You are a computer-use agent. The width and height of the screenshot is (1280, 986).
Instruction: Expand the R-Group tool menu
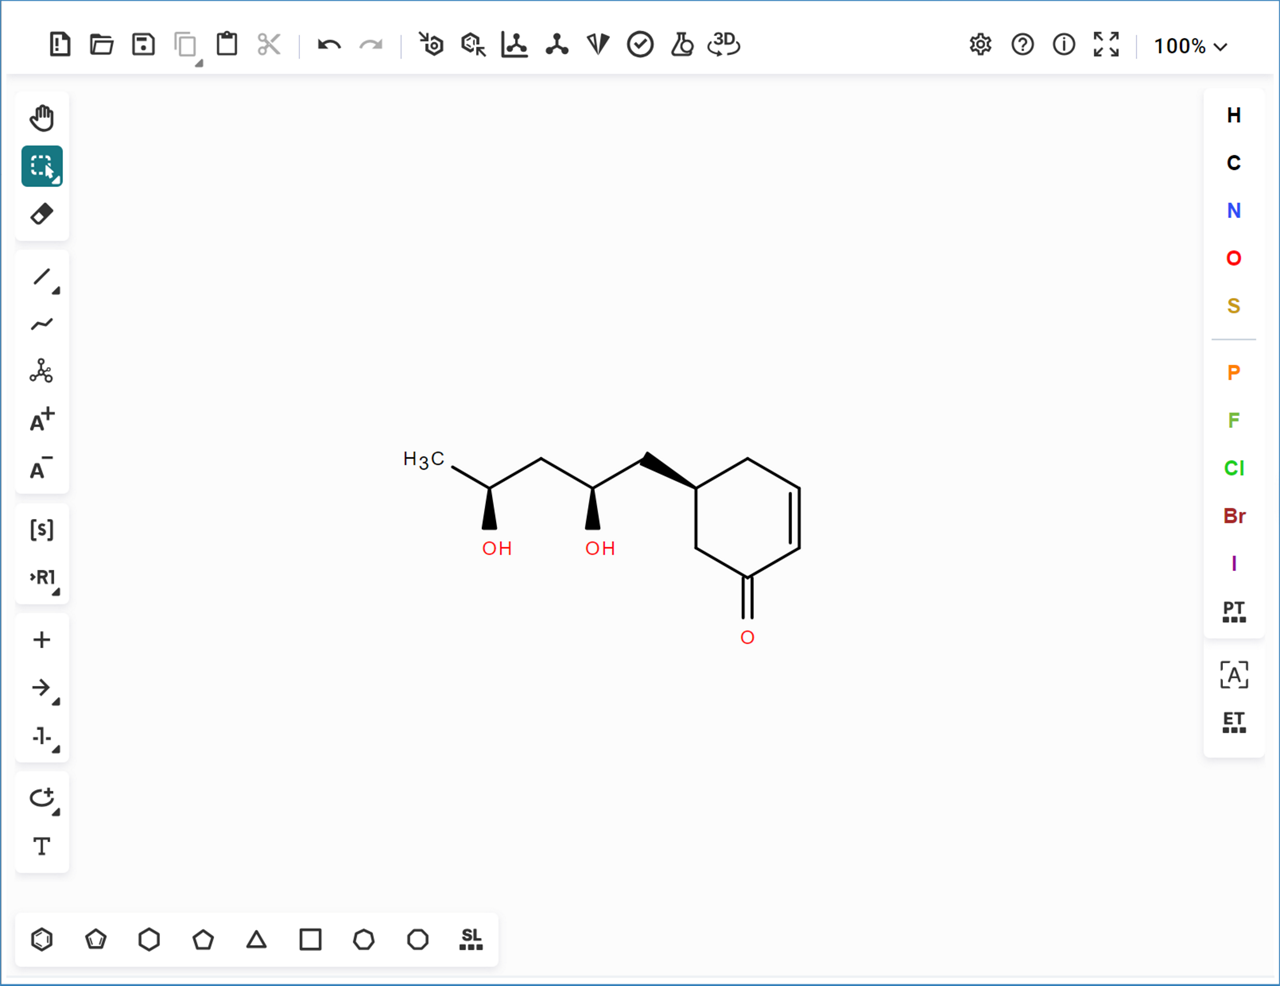click(x=42, y=578)
